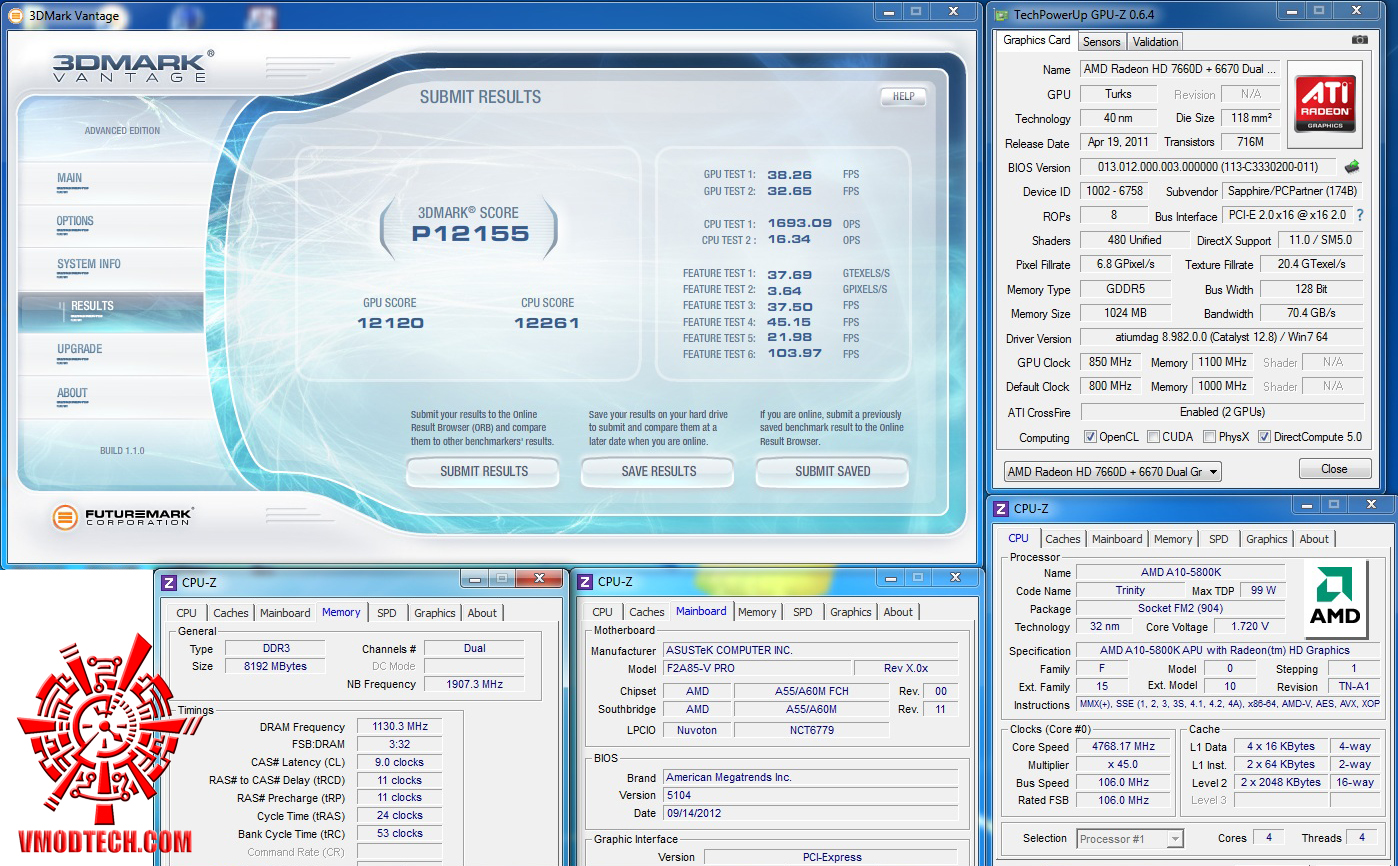Click the Driver Version field in GPU-Z
This screenshot has width=1398, height=866.
pyautogui.click(x=1221, y=338)
